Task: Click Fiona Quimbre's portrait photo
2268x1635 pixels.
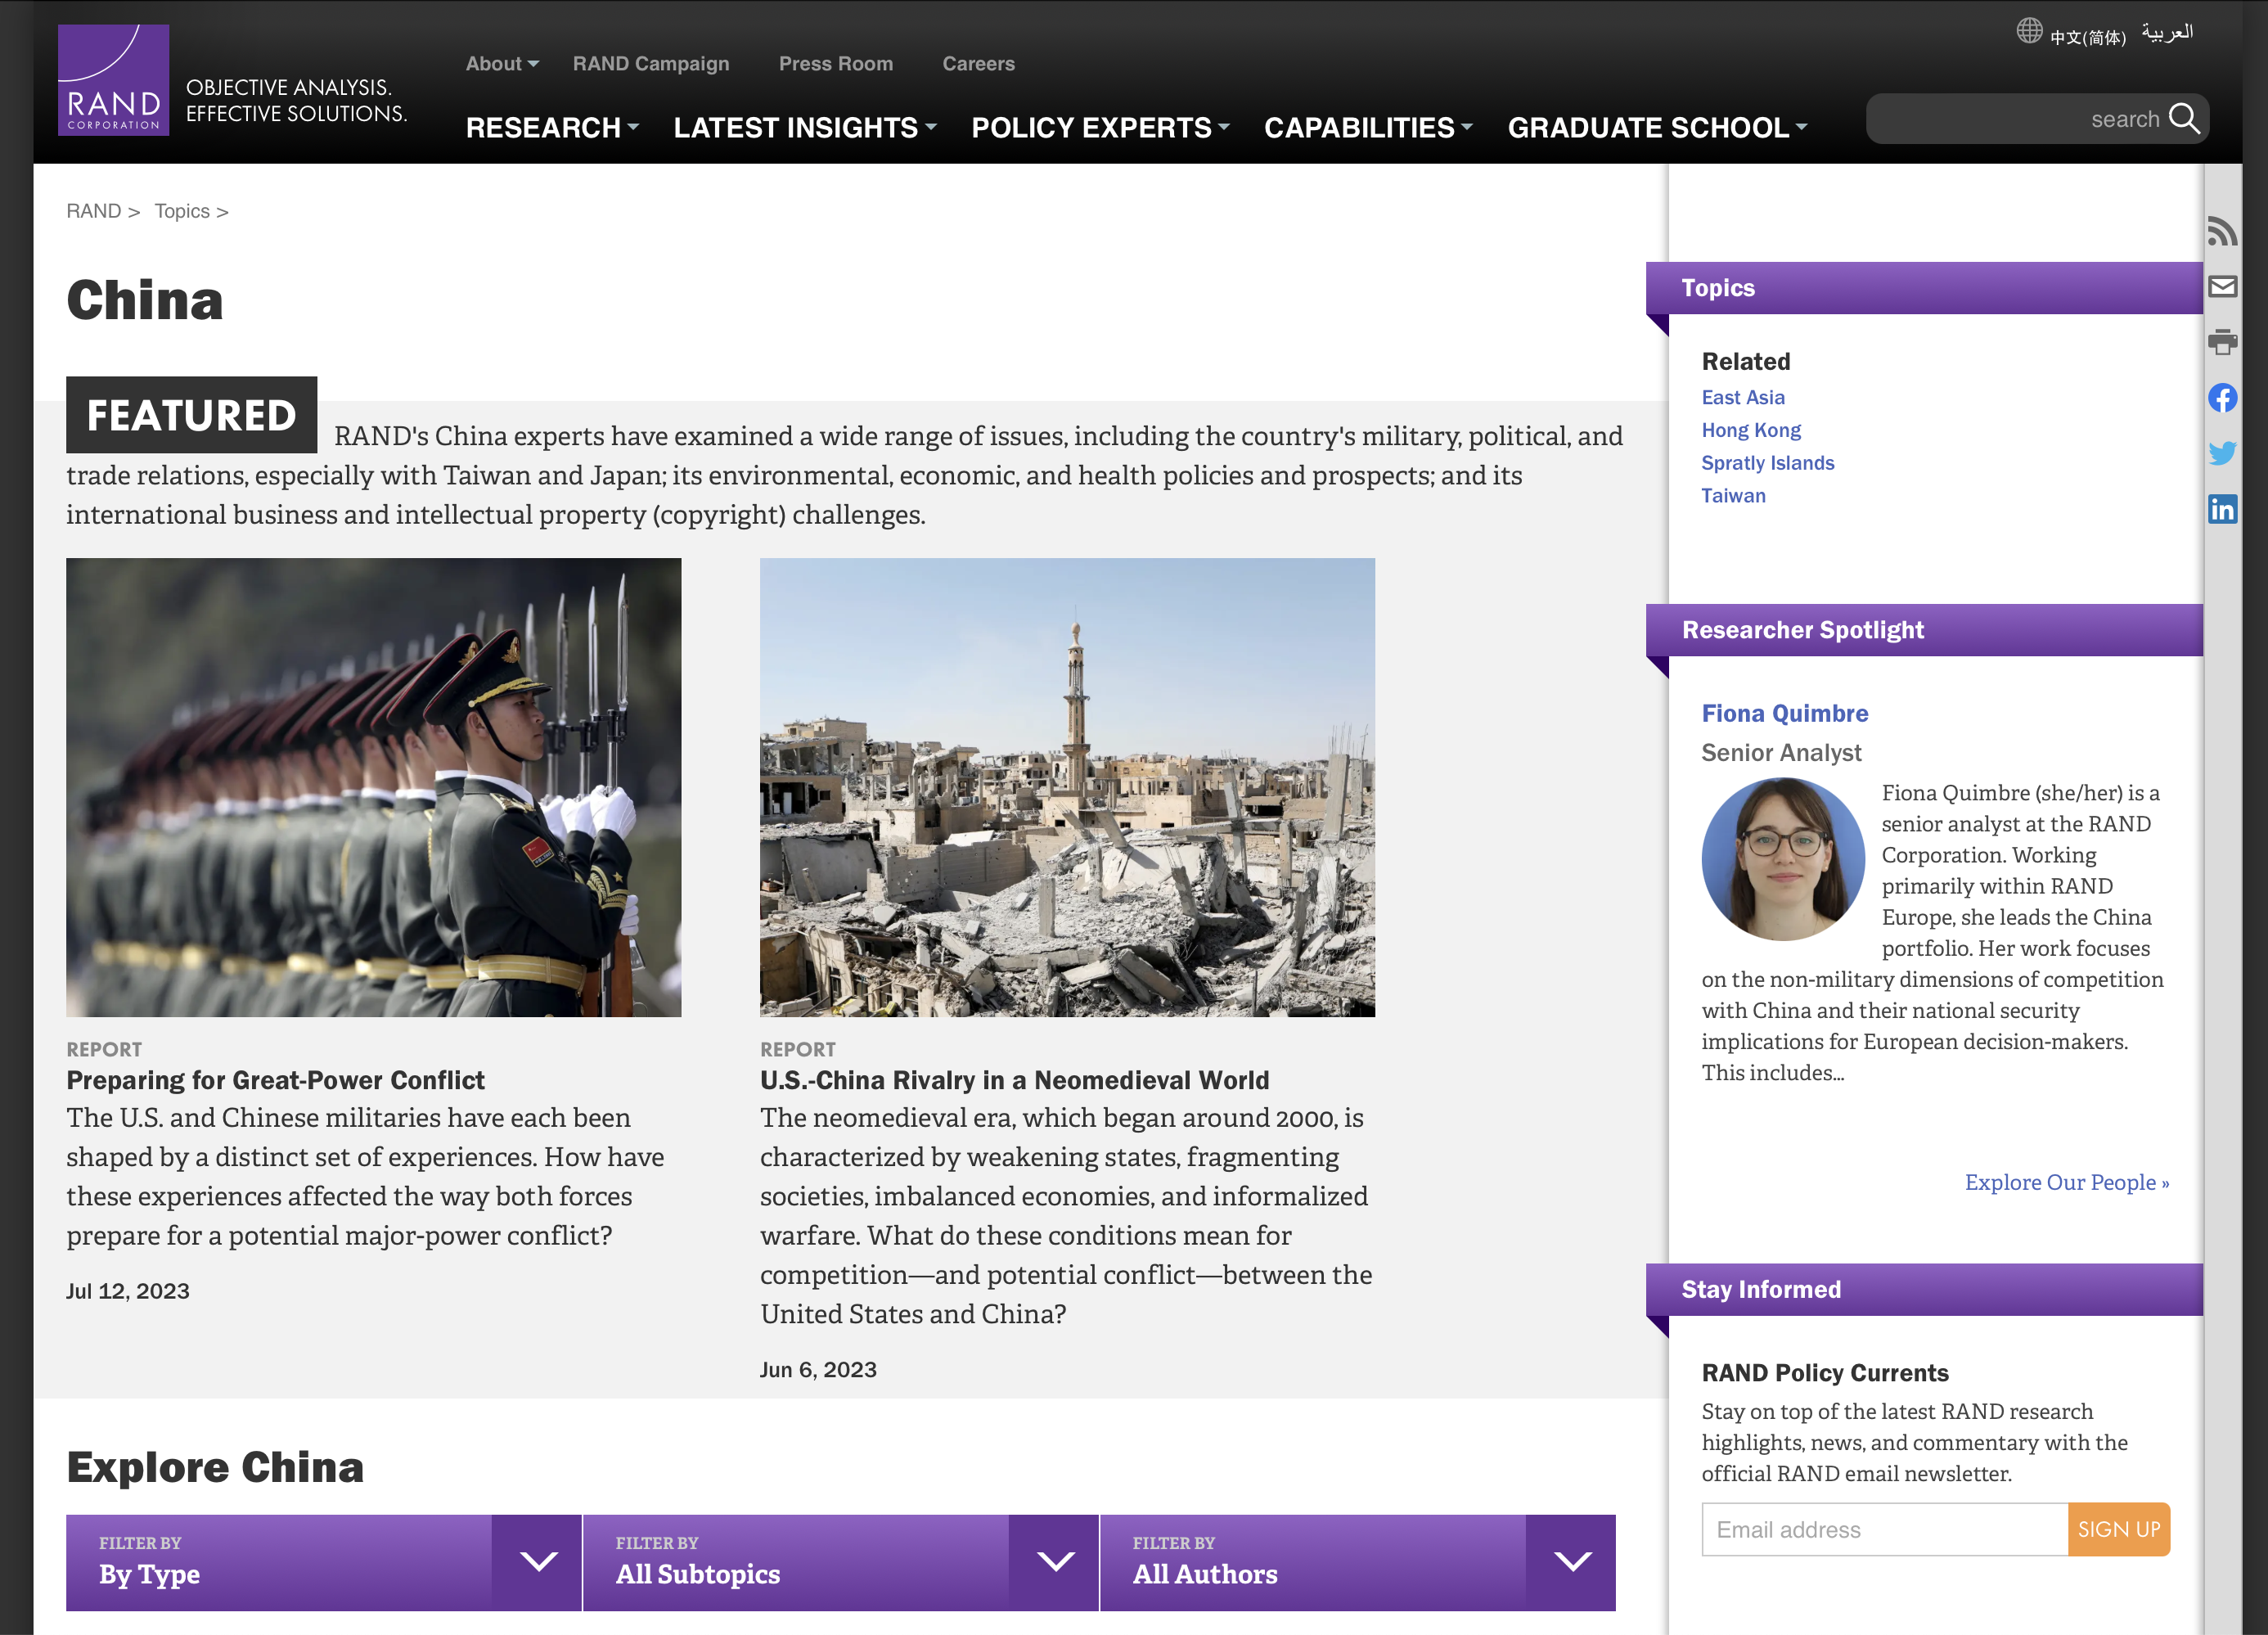Action: click(1783, 859)
